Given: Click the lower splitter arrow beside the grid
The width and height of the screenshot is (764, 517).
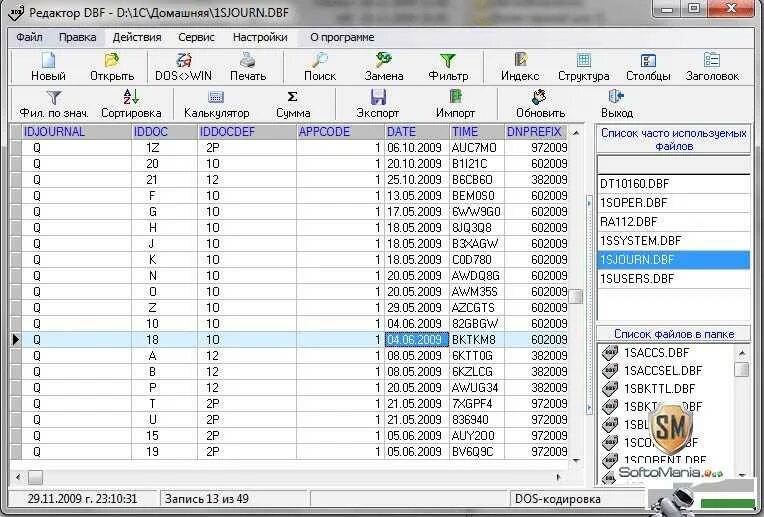Looking at the screenshot, I should coord(589,407).
